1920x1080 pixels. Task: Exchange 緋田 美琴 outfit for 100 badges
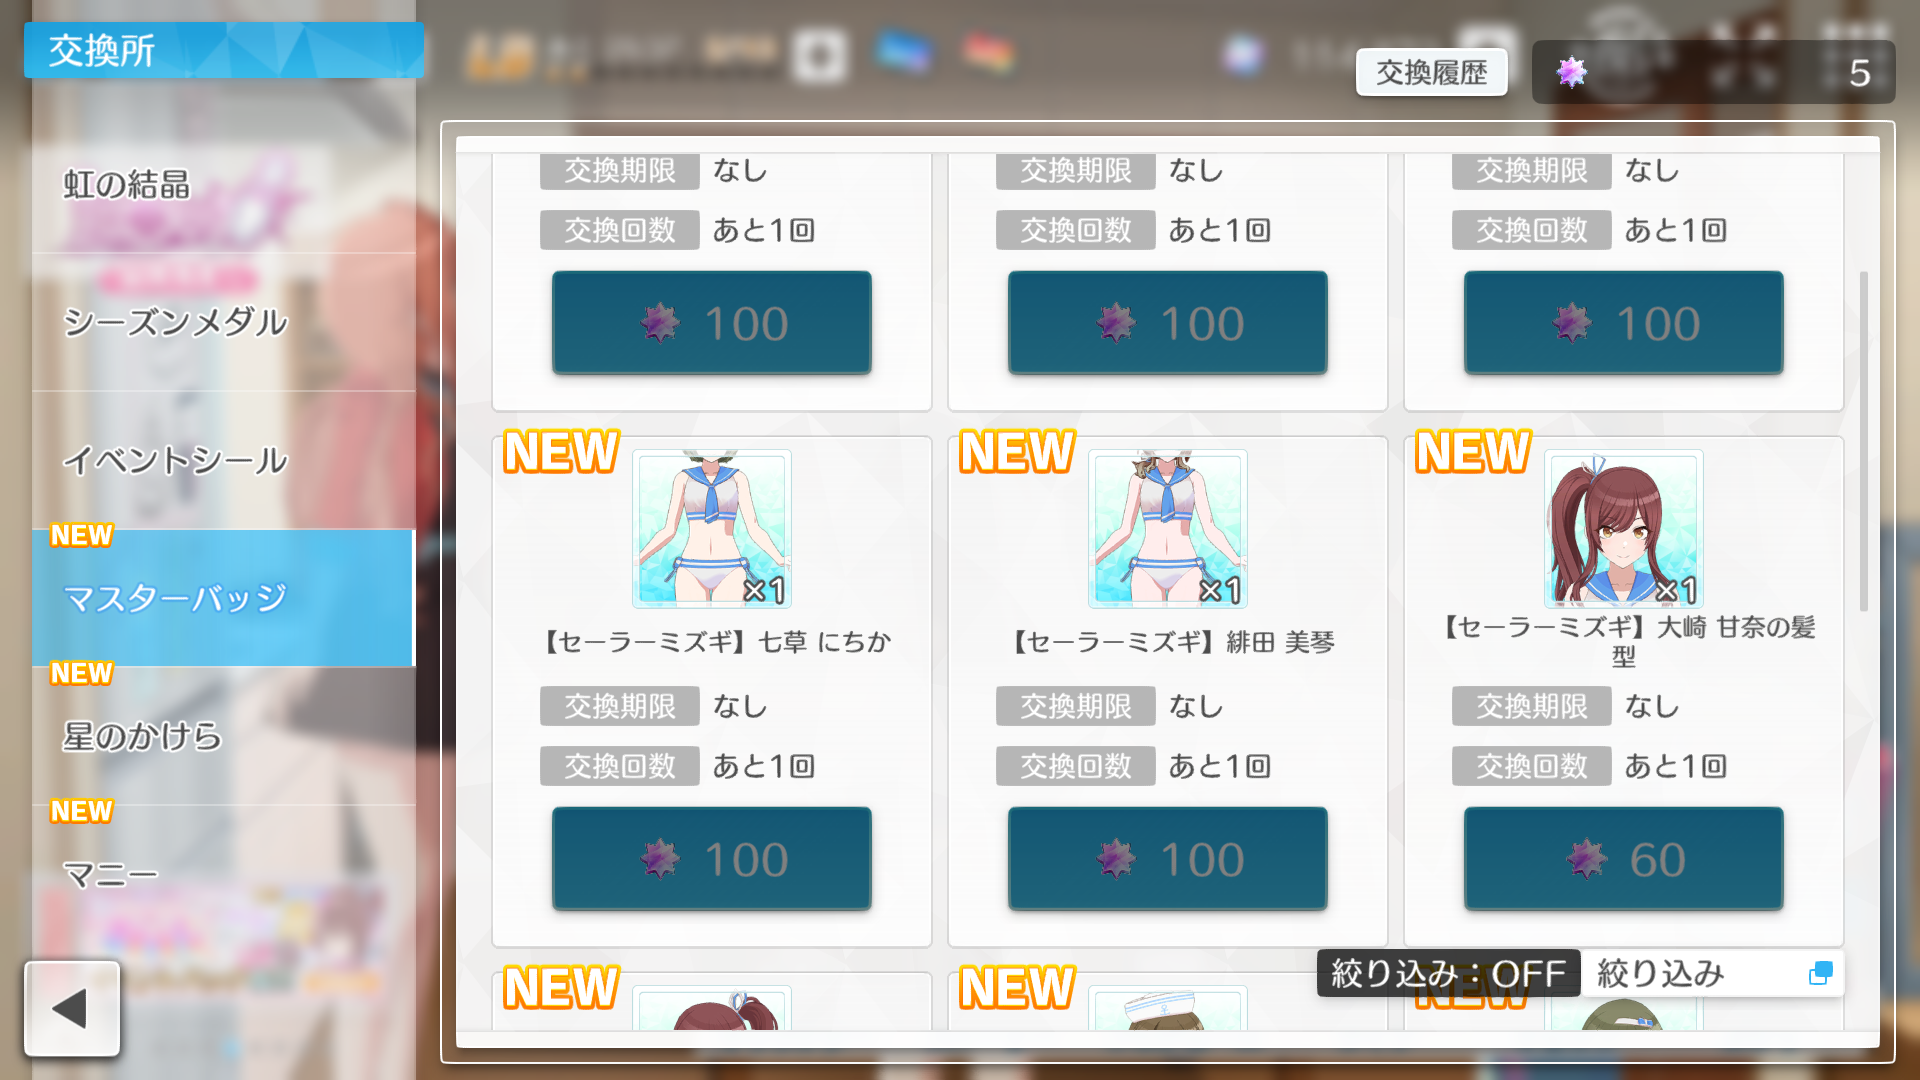coord(1168,859)
